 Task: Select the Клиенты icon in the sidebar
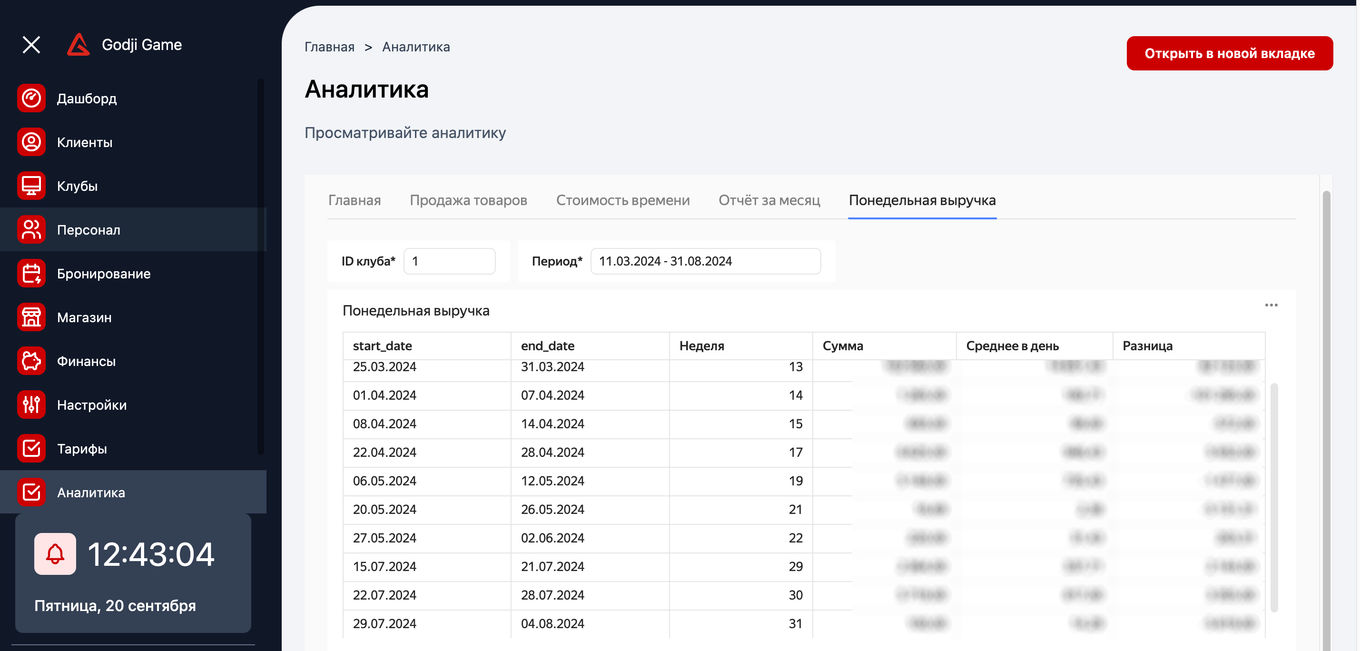pos(30,141)
